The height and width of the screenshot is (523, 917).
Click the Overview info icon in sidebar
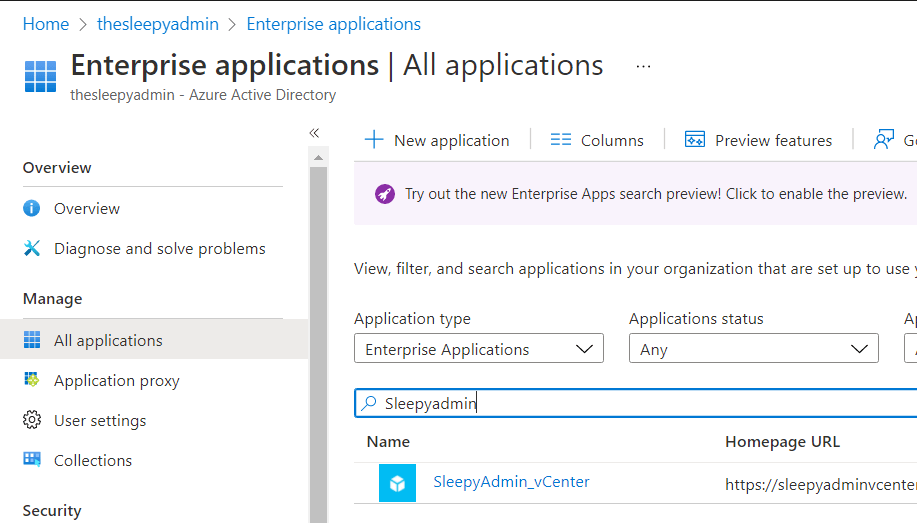[32, 208]
